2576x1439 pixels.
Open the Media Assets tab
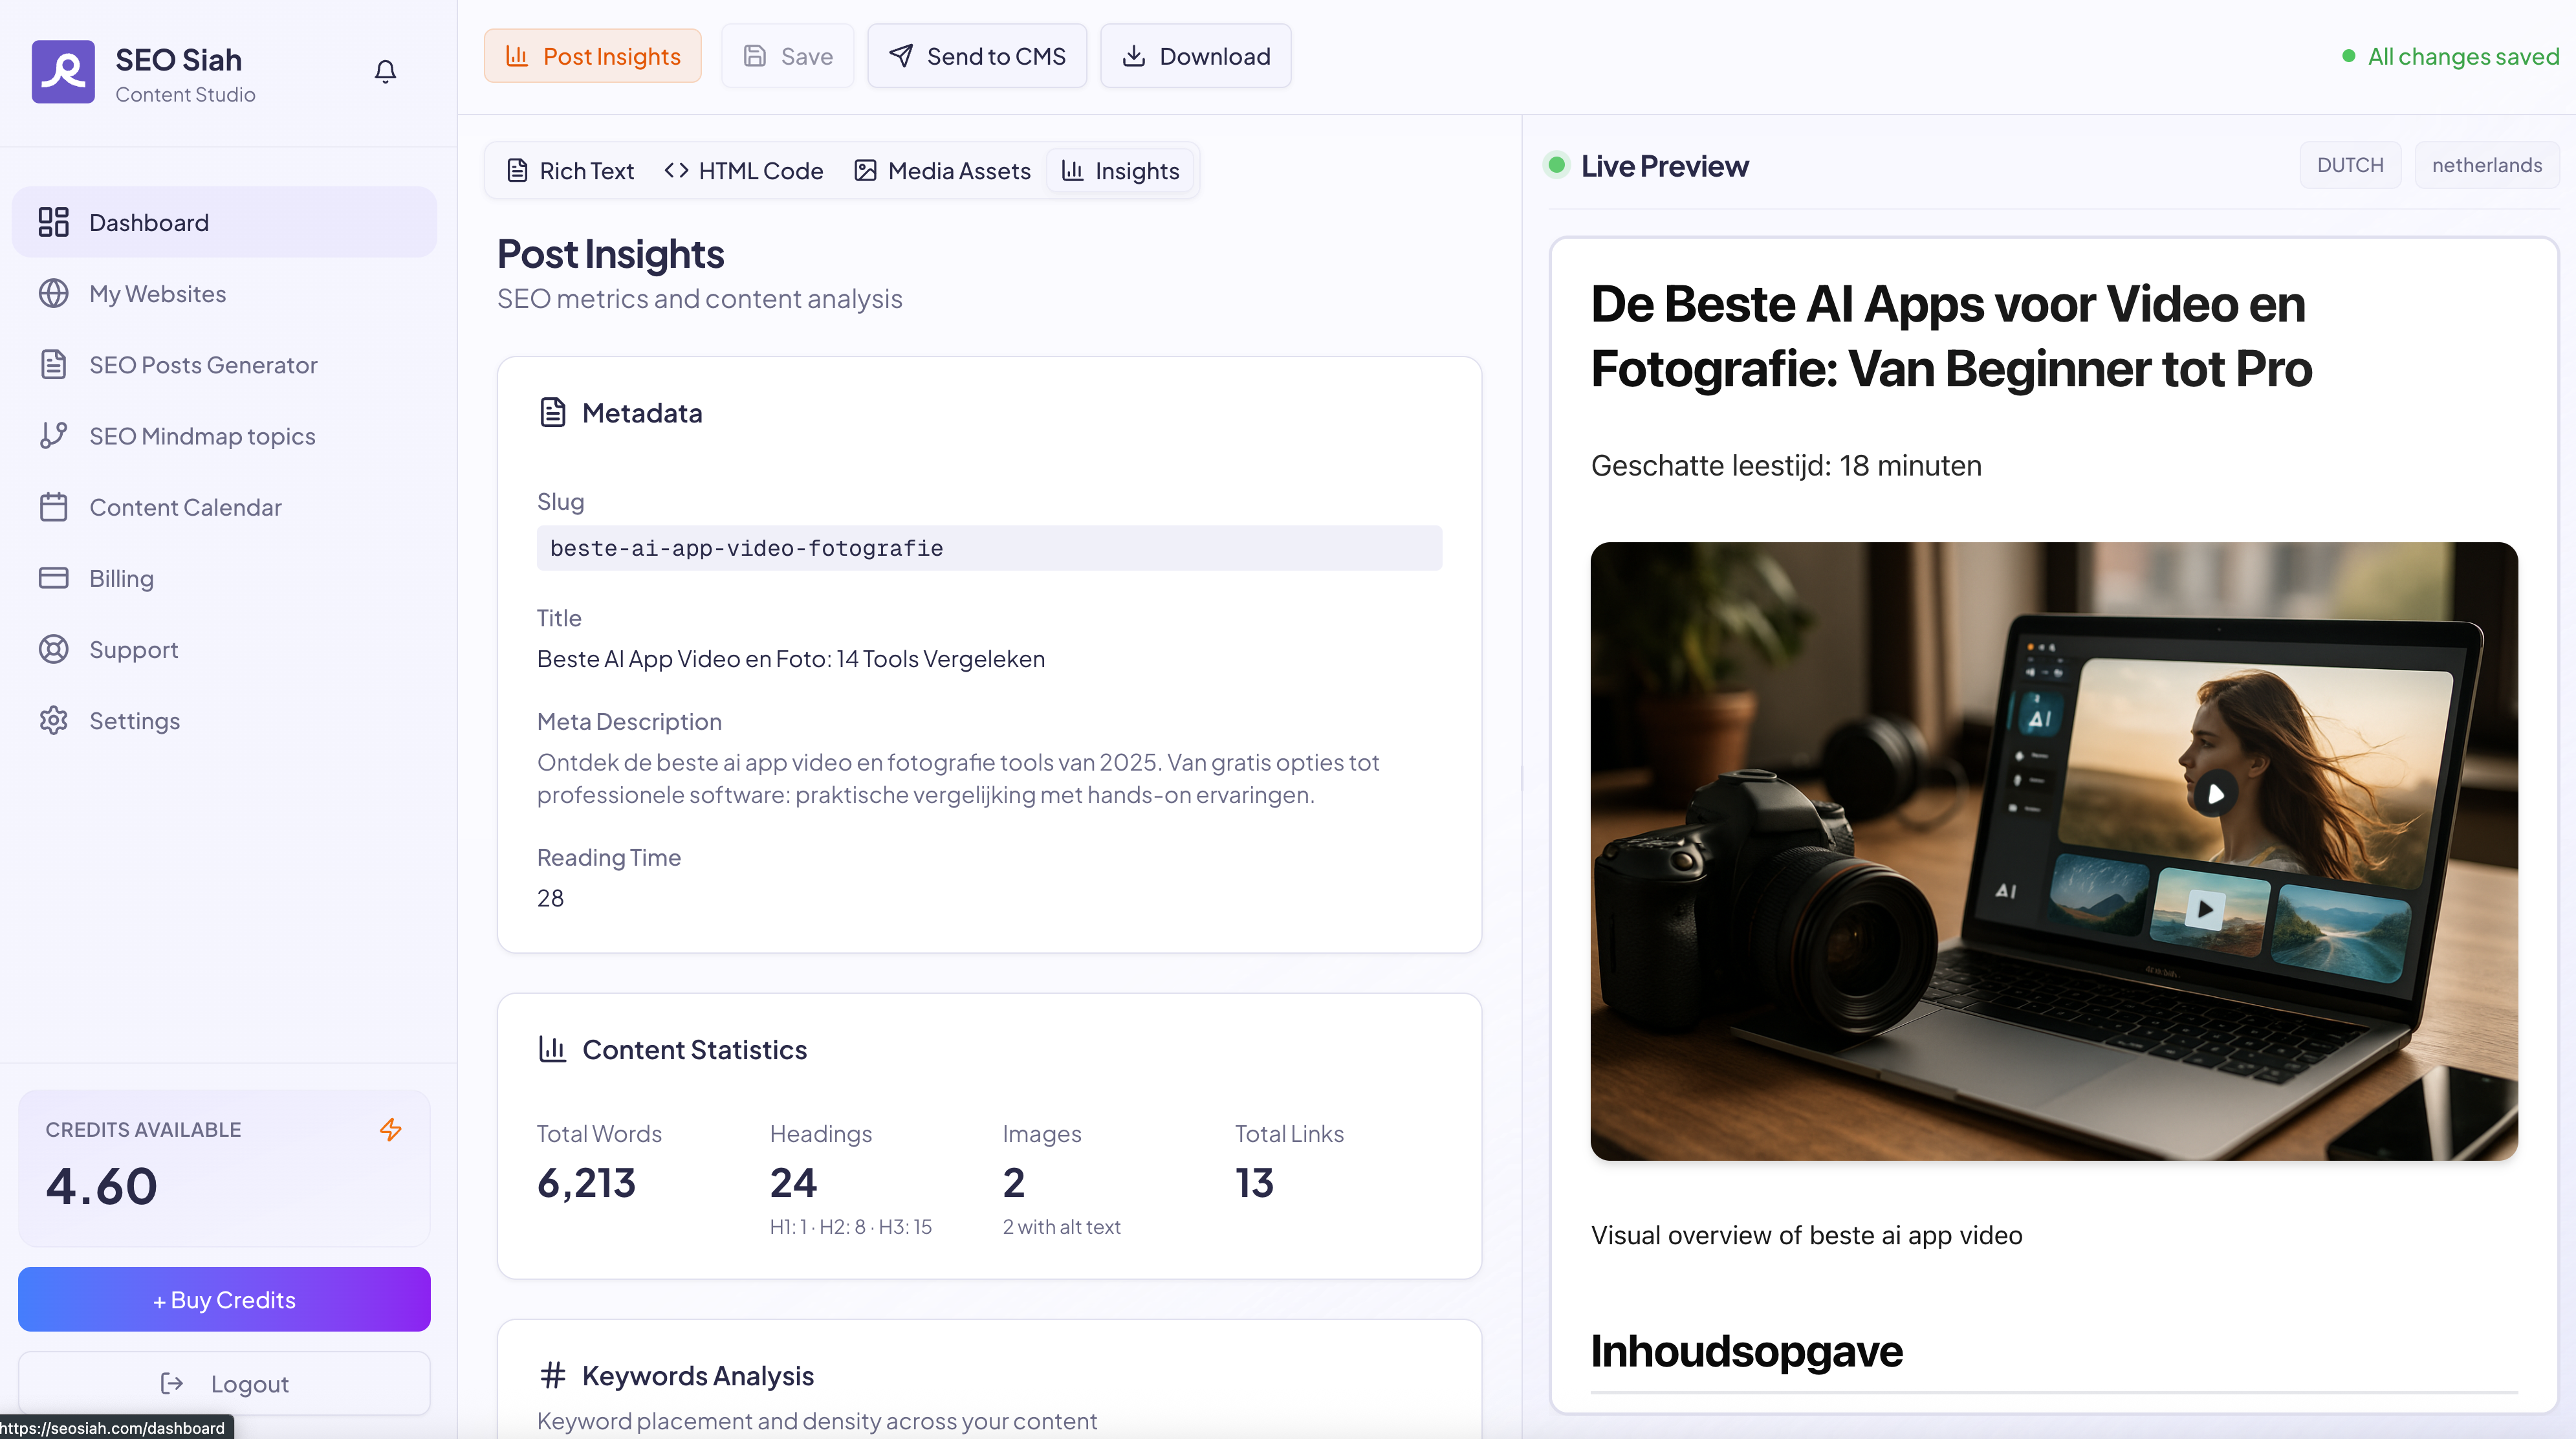[942, 171]
